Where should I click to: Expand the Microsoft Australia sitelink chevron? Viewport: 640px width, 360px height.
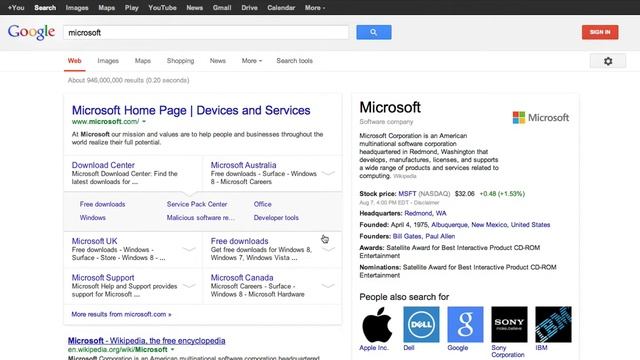coord(328,173)
